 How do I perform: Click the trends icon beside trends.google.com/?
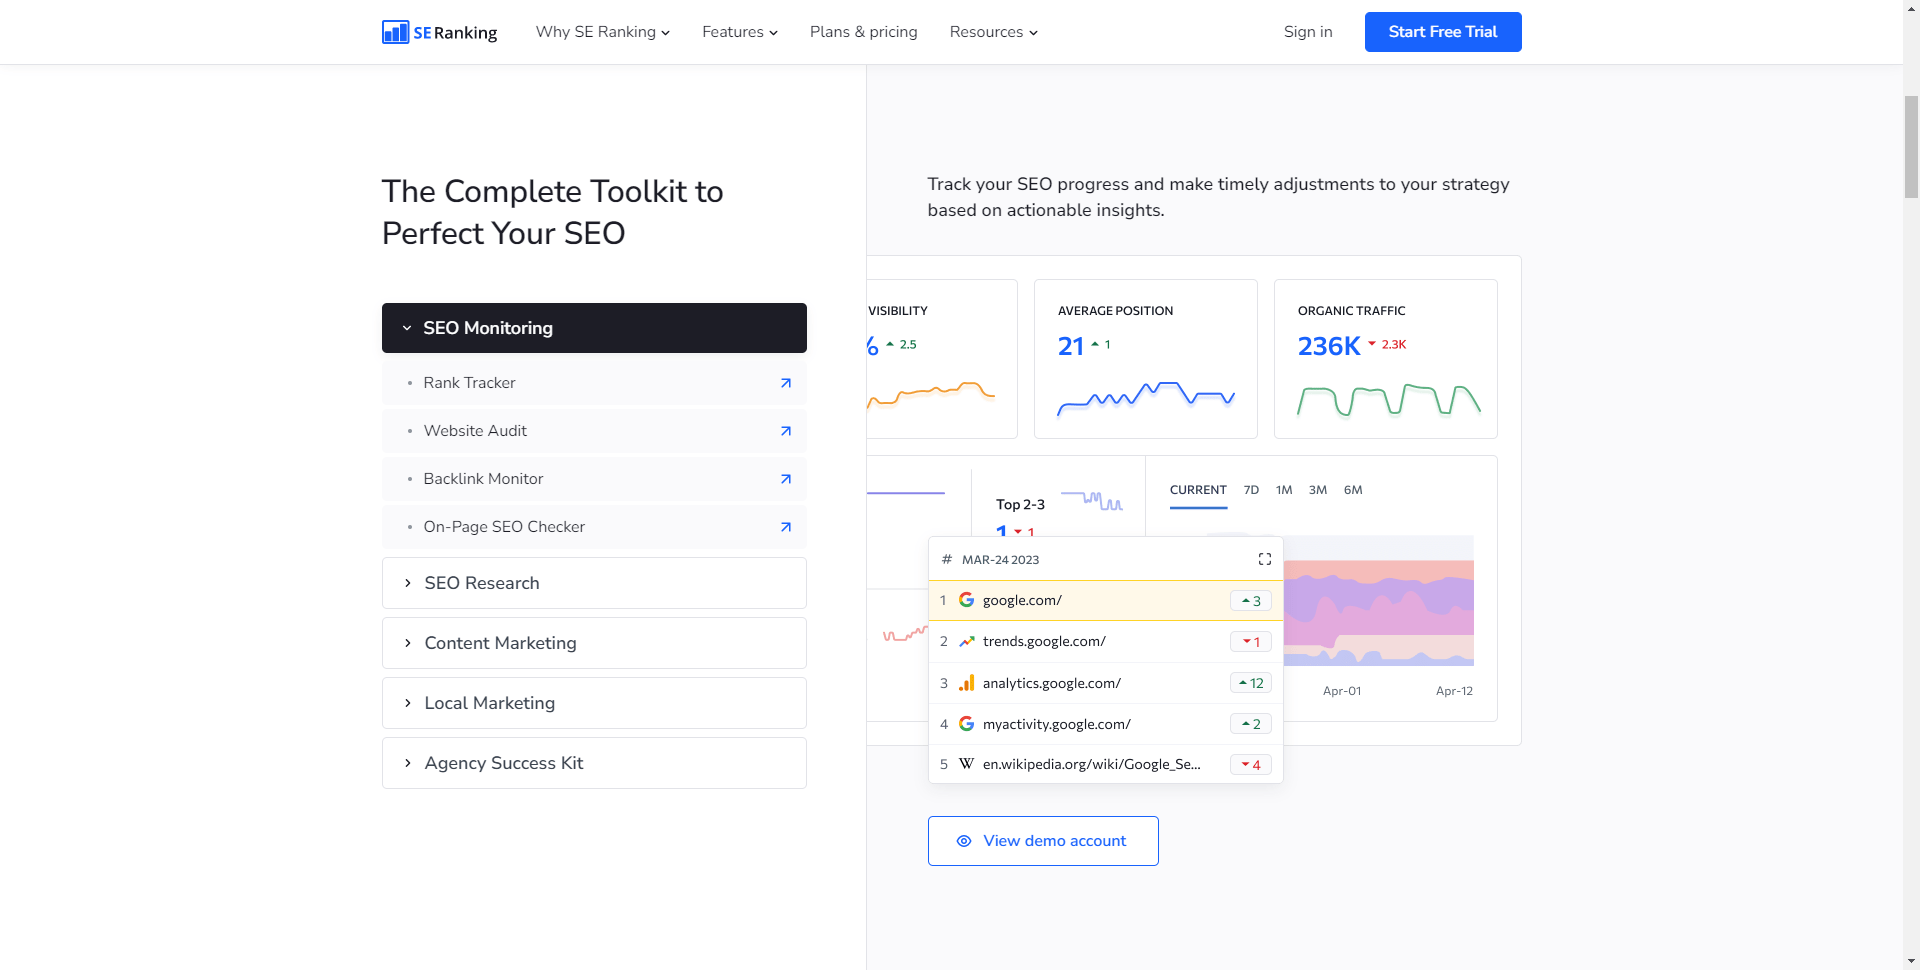[x=967, y=641]
